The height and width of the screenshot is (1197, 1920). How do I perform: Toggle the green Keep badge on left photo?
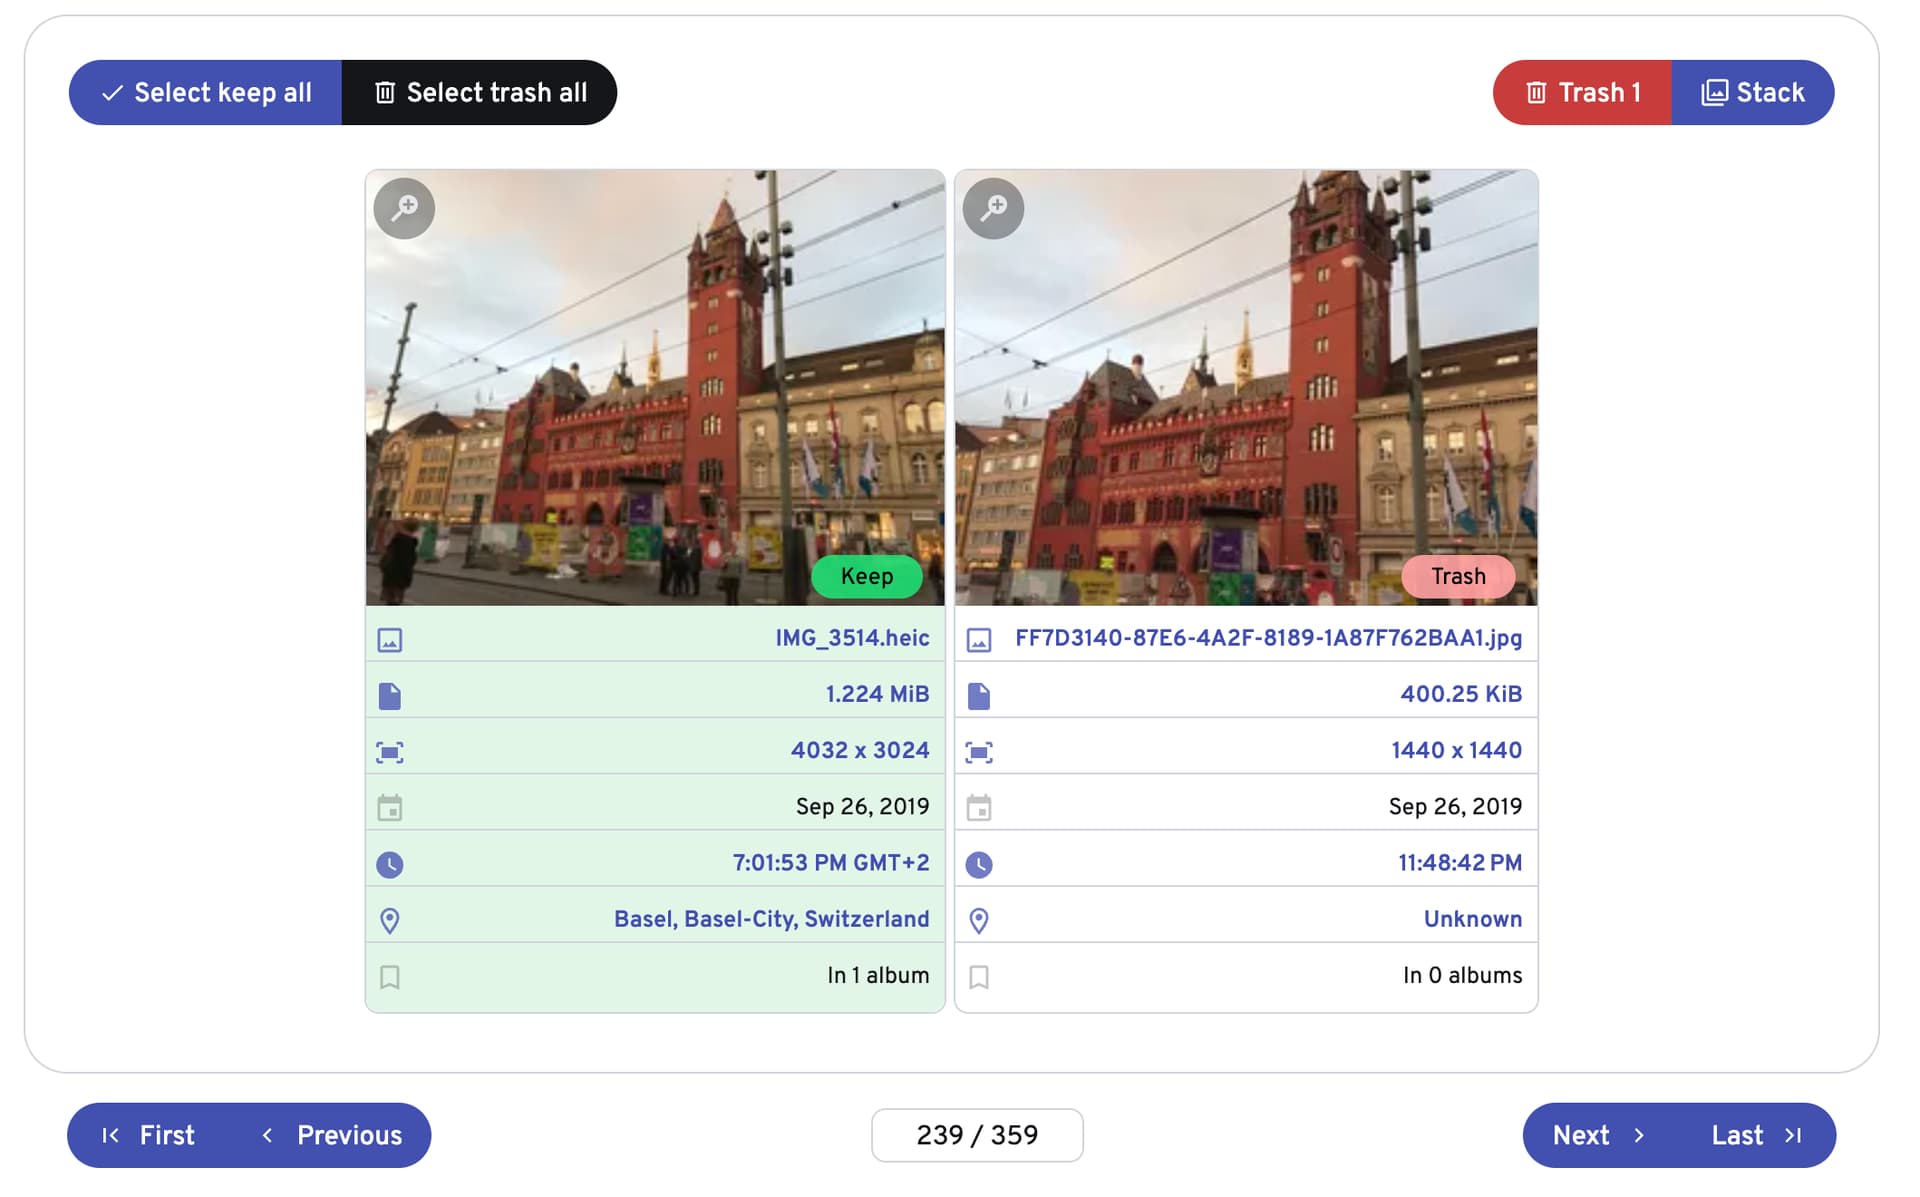pyautogui.click(x=866, y=576)
